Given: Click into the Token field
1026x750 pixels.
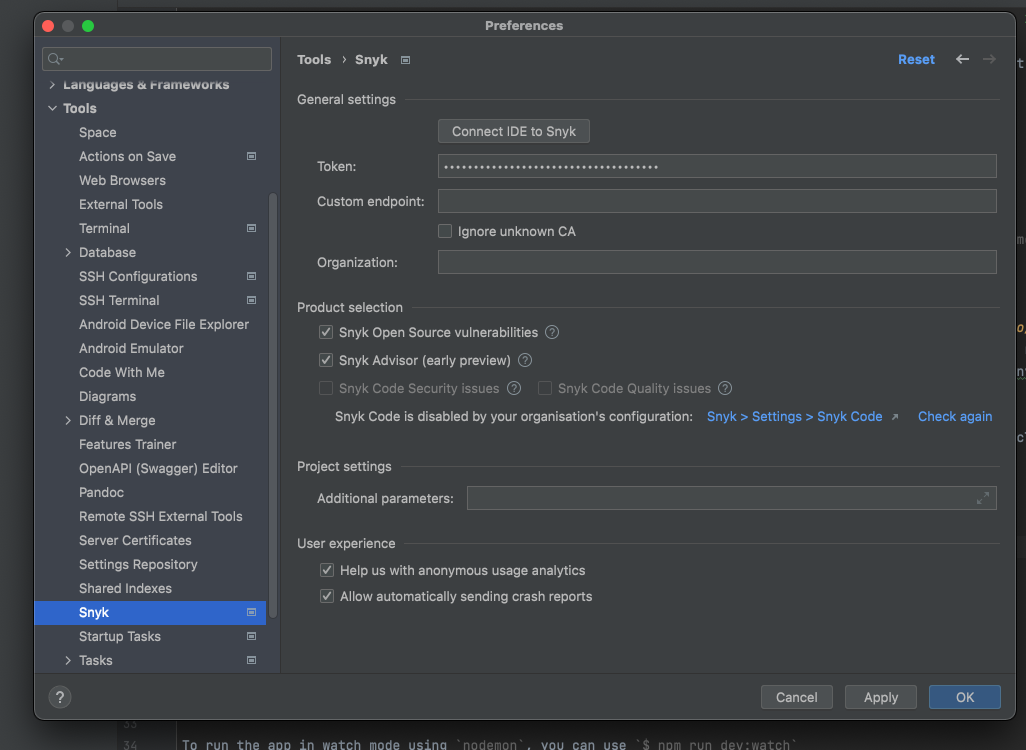Looking at the screenshot, I should coord(717,166).
